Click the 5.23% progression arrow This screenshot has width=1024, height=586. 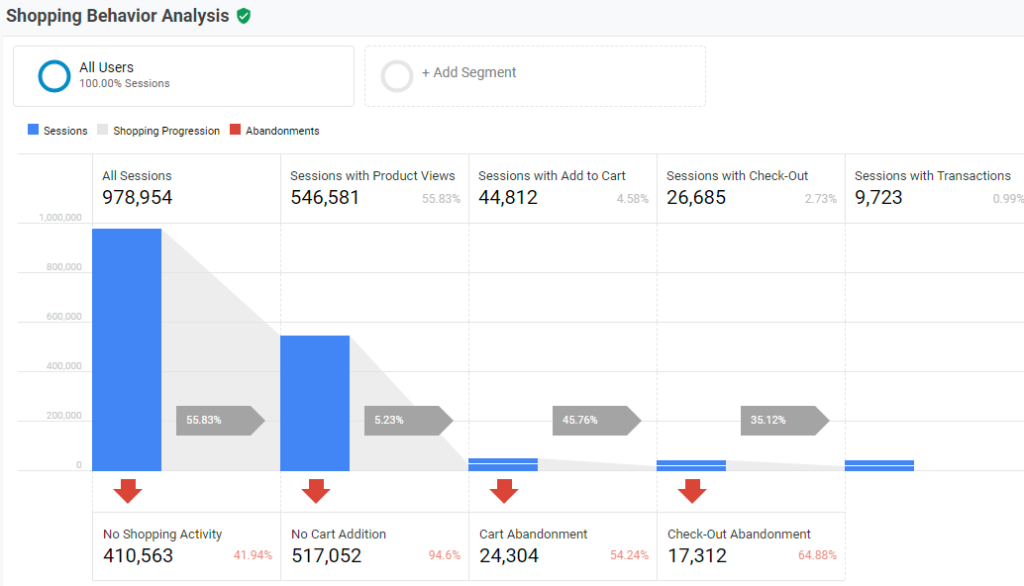(x=408, y=420)
